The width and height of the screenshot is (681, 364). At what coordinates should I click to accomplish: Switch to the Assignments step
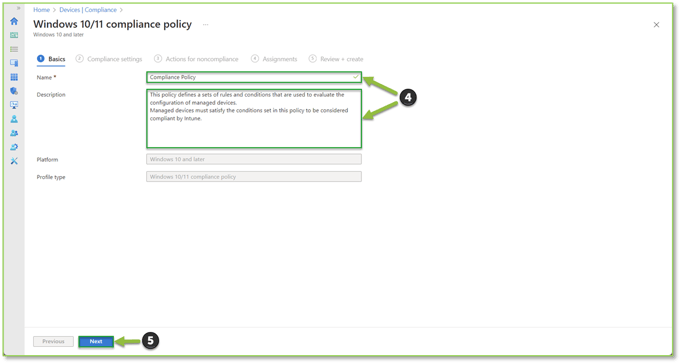coord(274,59)
